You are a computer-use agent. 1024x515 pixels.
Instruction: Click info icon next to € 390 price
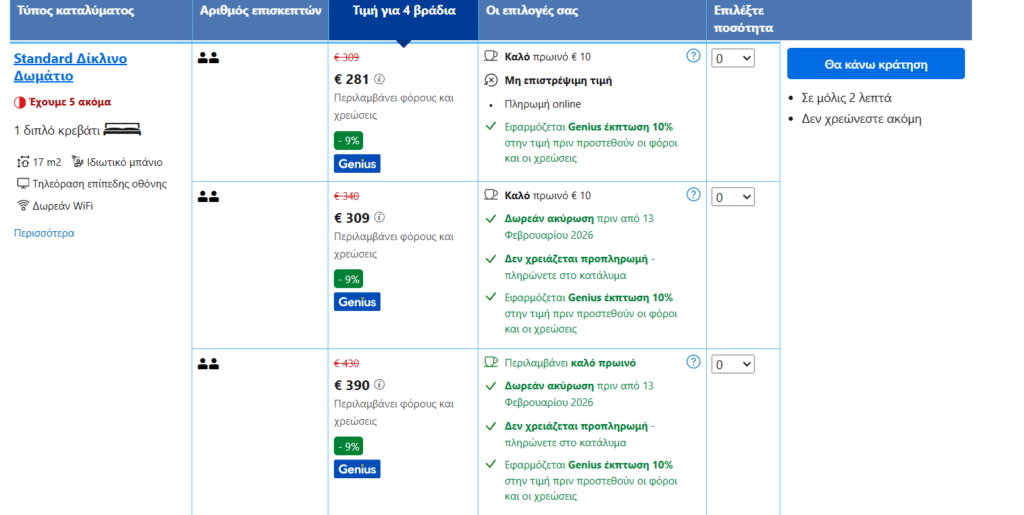(380, 384)
